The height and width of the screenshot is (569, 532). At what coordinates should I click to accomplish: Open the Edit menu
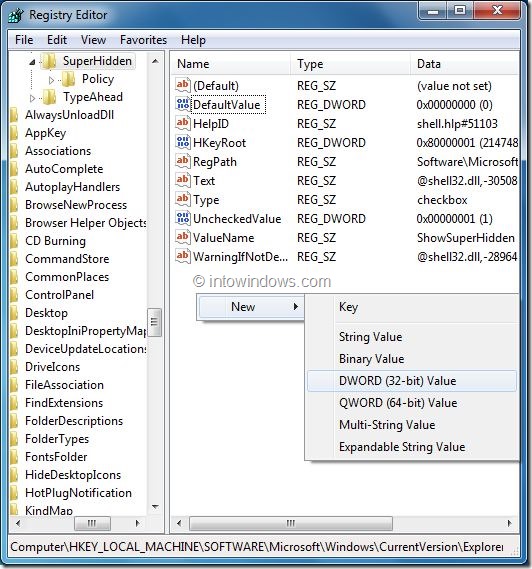[57, 40]
